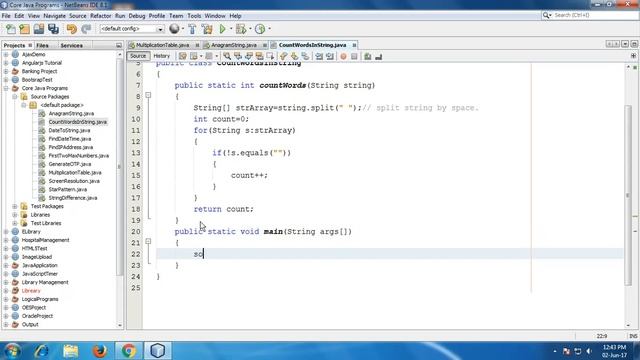The image size is (640, 360).
Task: Select FindIPAddress.java in project tree
Action: coord(71,147)
